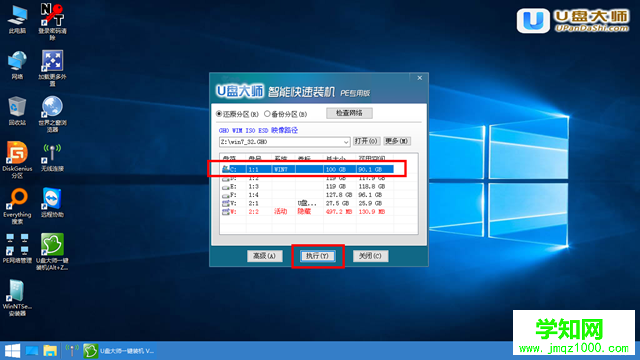Click the '1:3' disk number cell
Screen dimensions: 640x360
coord(253,187)
